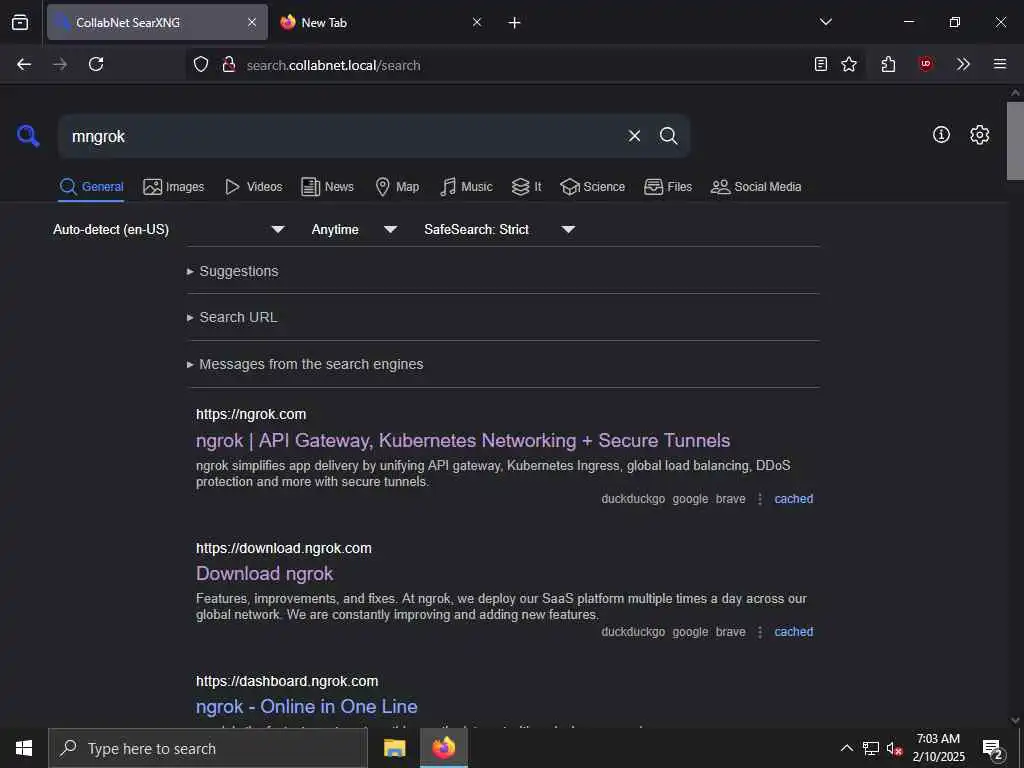Switch to the Music category

[466, 187]
